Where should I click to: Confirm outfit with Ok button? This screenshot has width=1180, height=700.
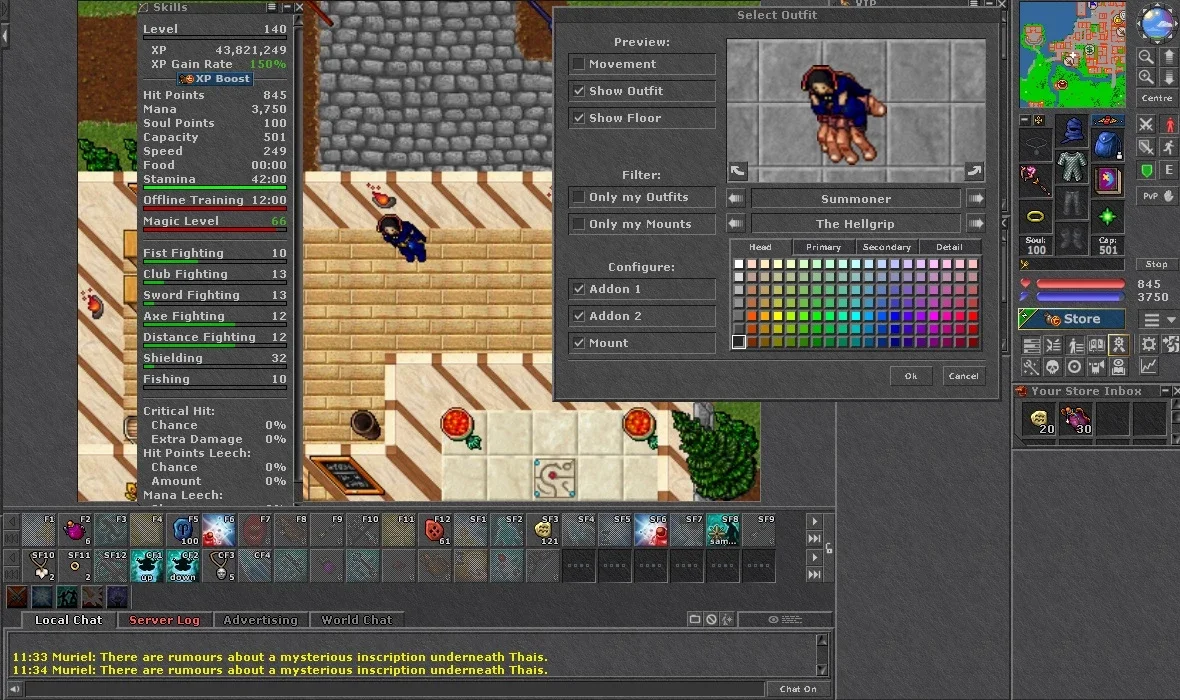point(911,376)
